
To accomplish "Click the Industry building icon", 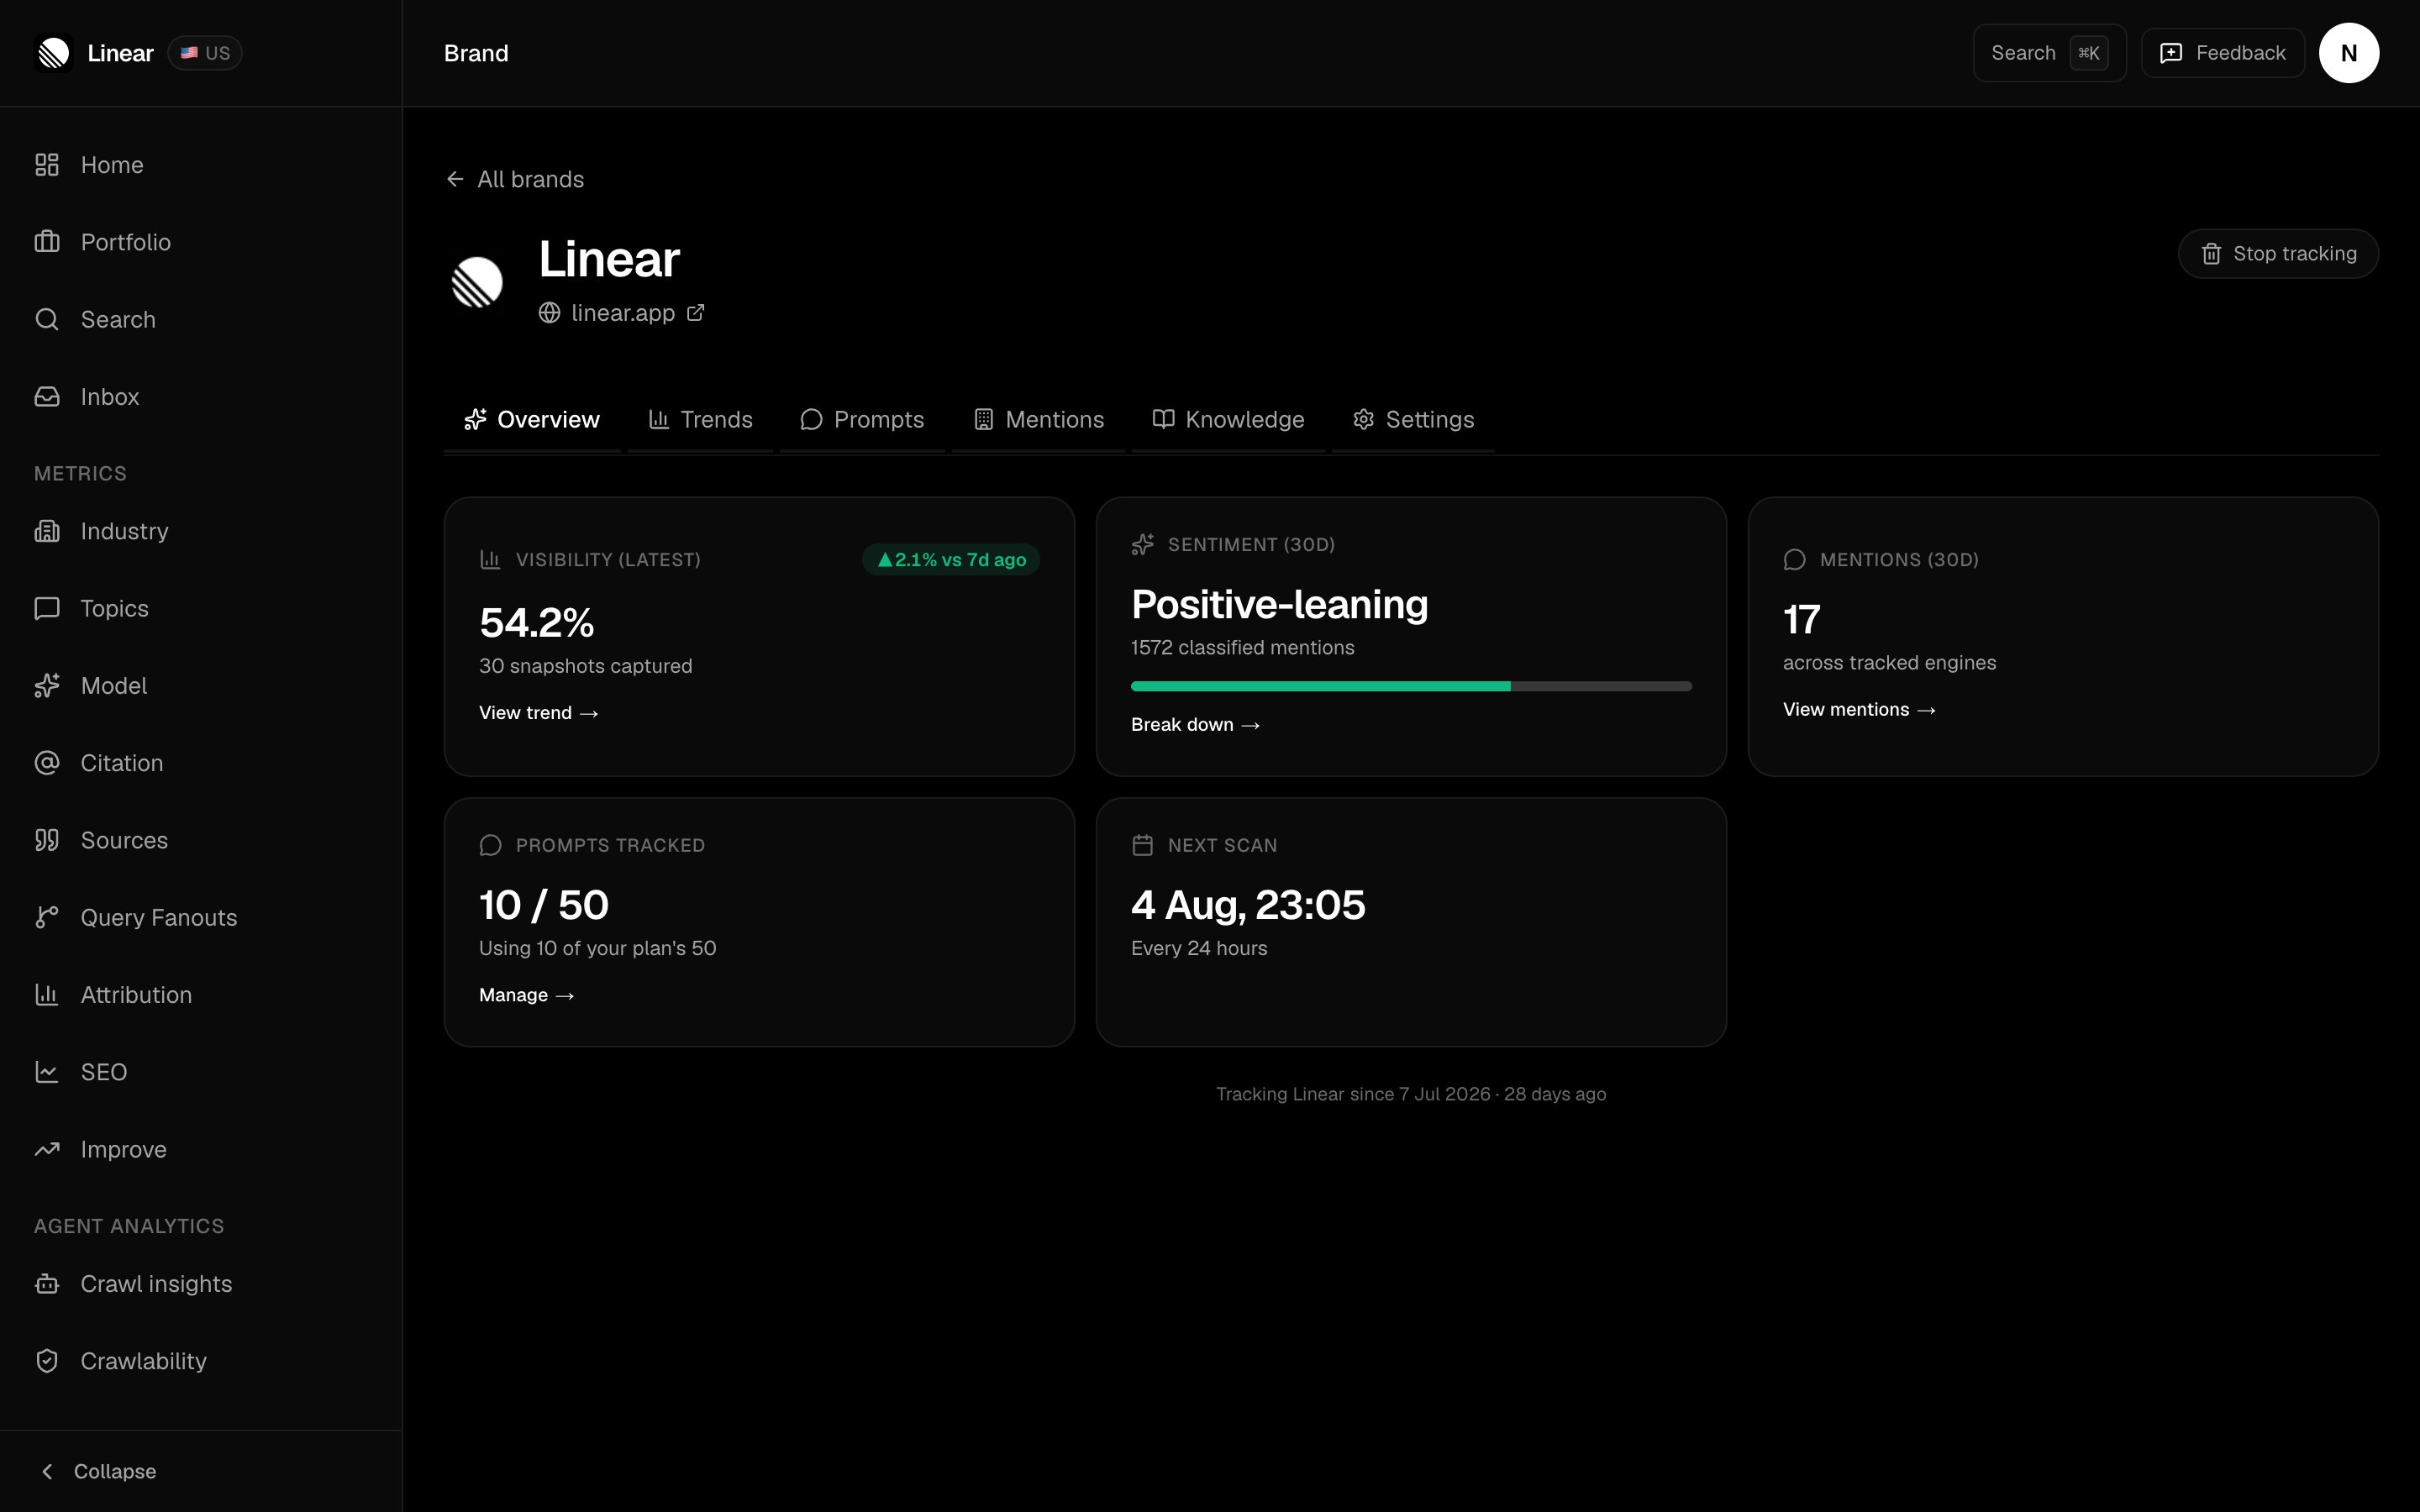I will pyautogui.click(x=47, y=531).
